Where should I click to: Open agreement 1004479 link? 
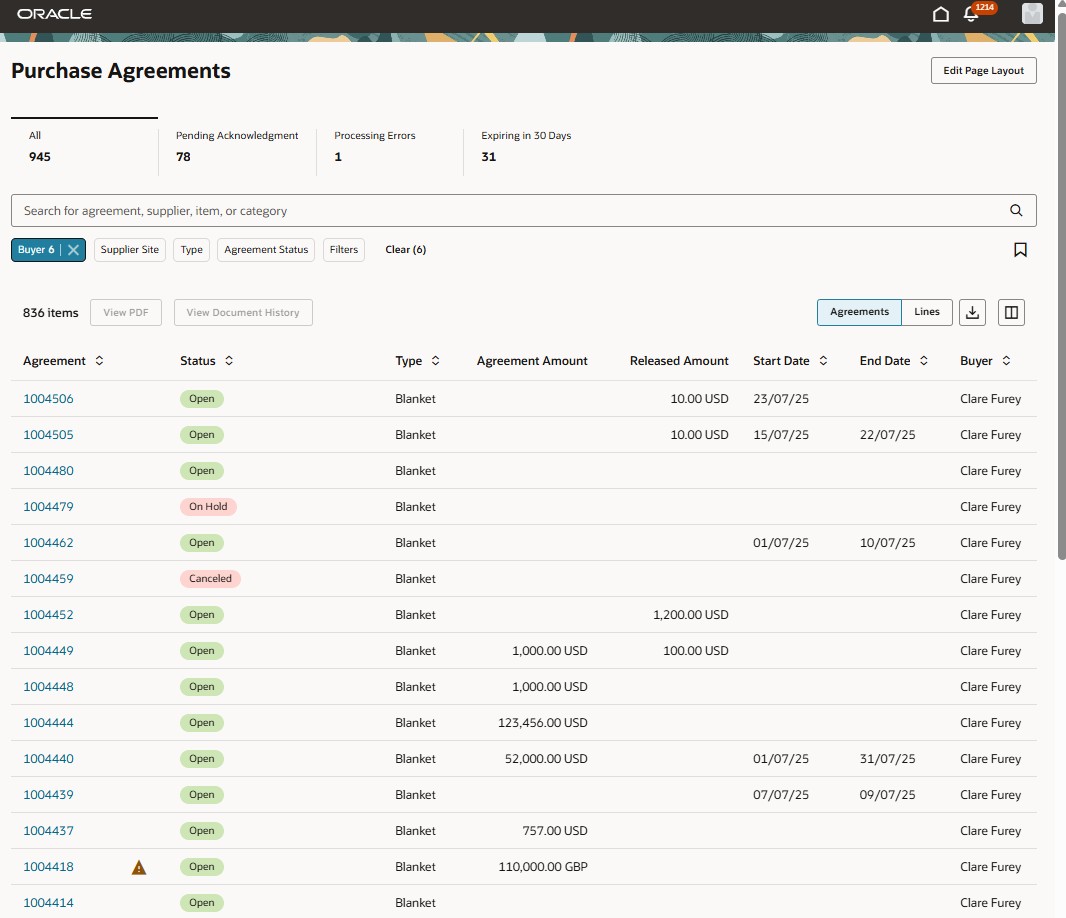[x=48, y=507]
